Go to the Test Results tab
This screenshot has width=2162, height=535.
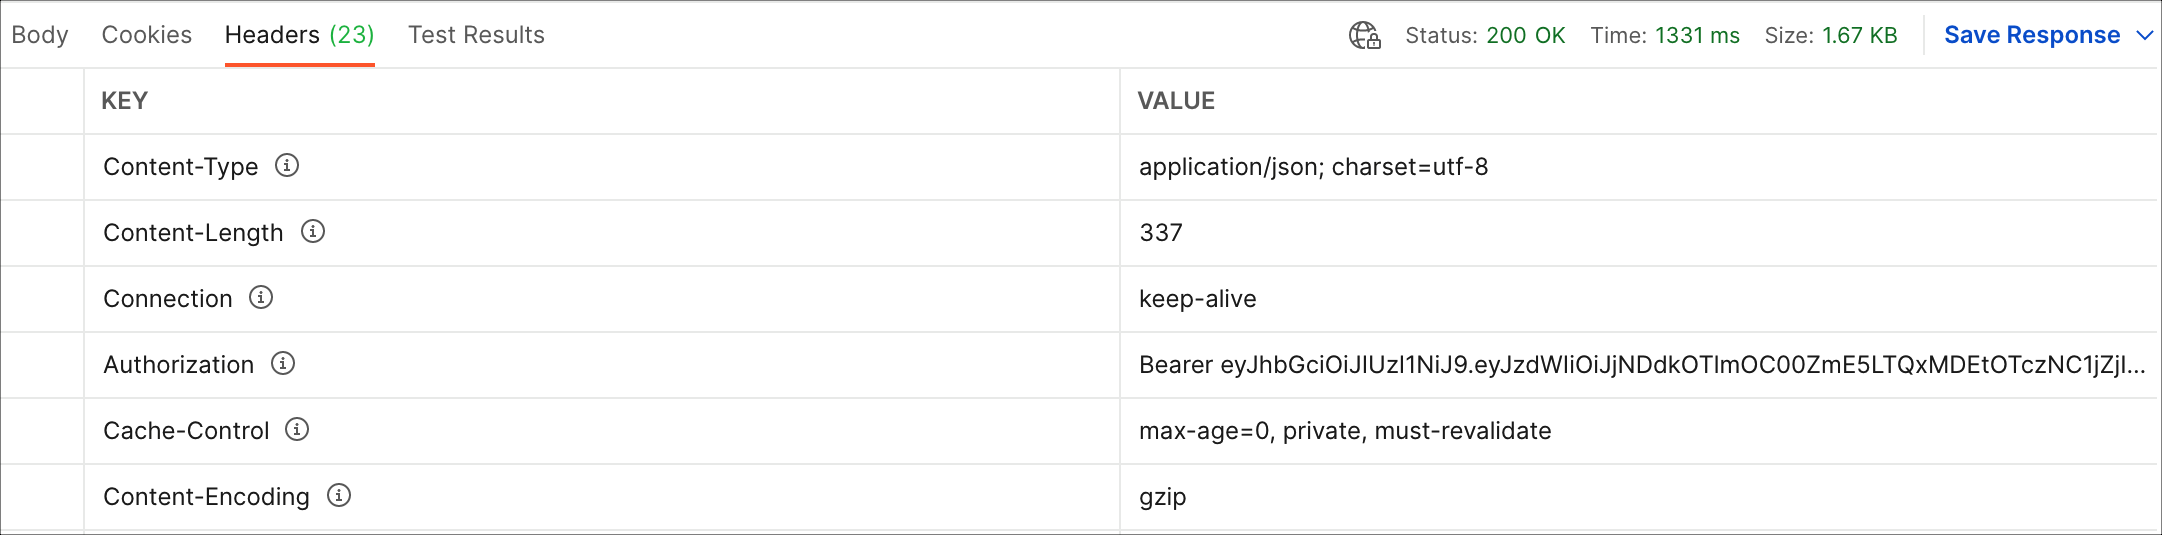(476, 35)
